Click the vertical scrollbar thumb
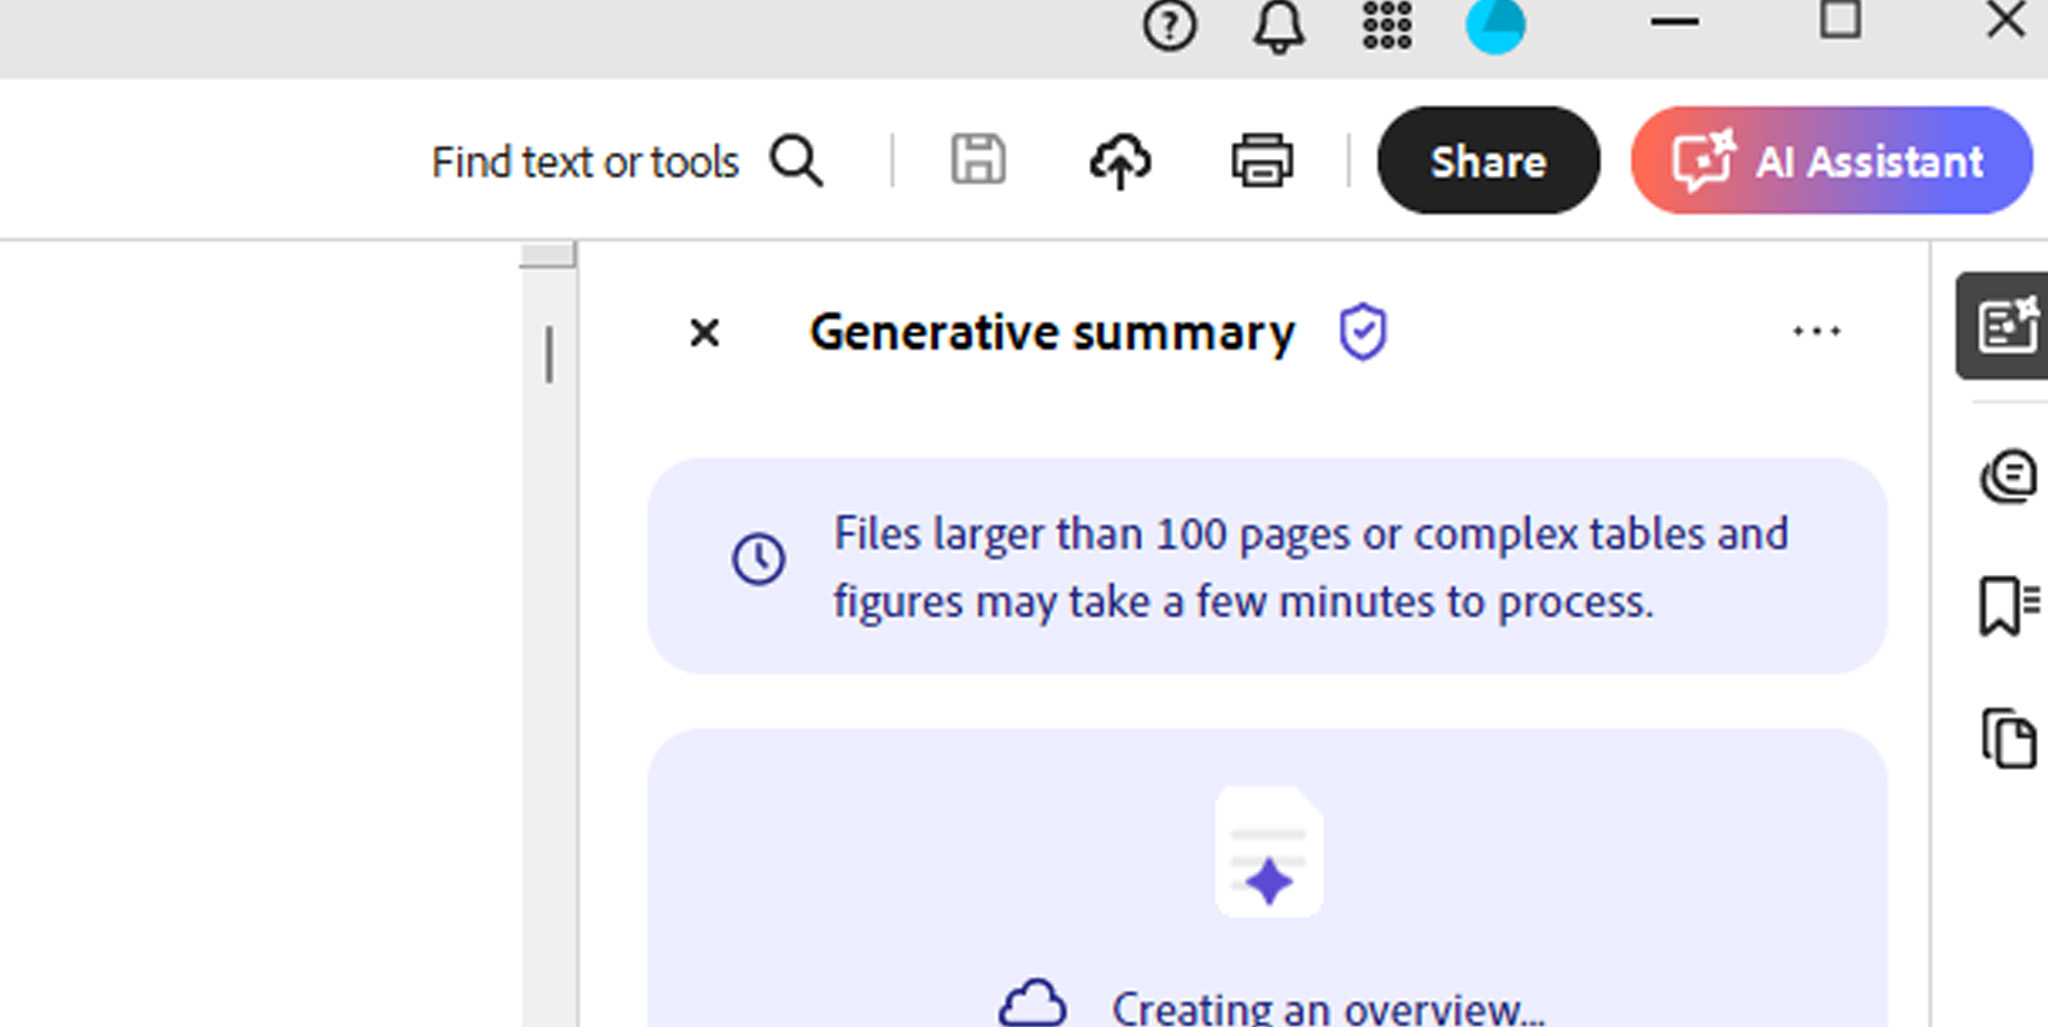 coord(547,255)
